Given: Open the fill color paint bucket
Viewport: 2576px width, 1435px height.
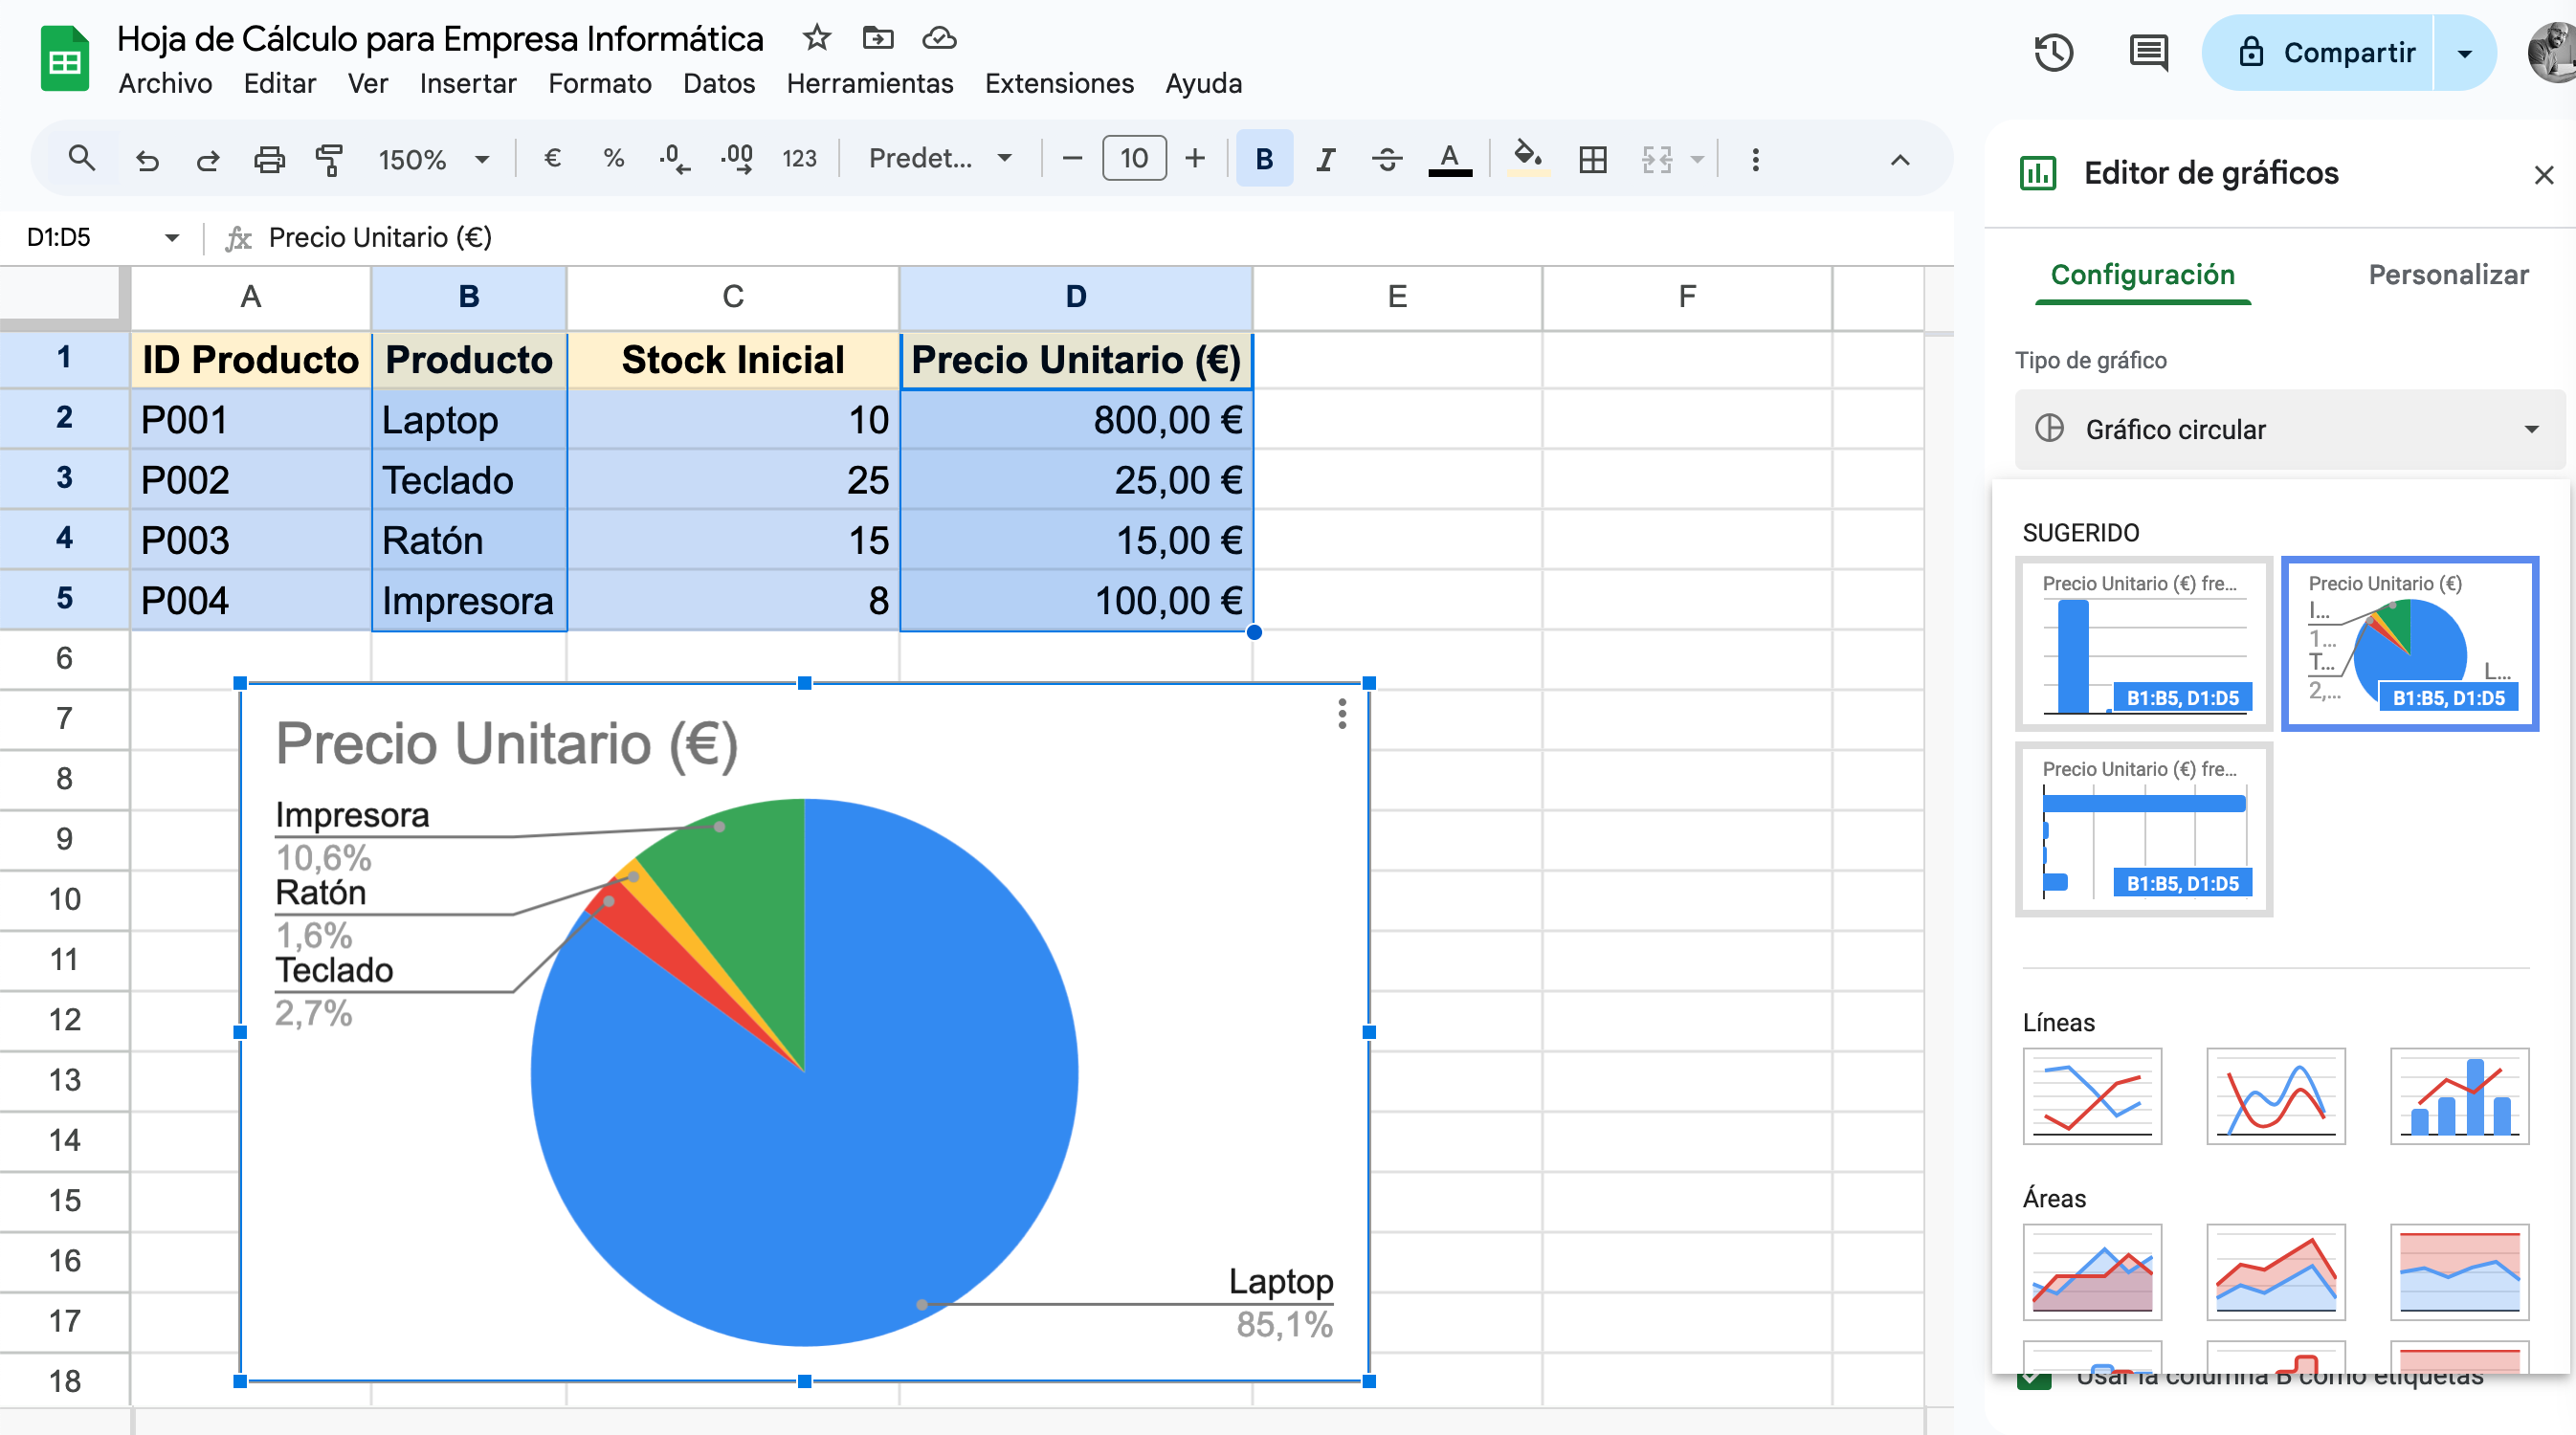Looking at the screenshot, I should 1527,159.
